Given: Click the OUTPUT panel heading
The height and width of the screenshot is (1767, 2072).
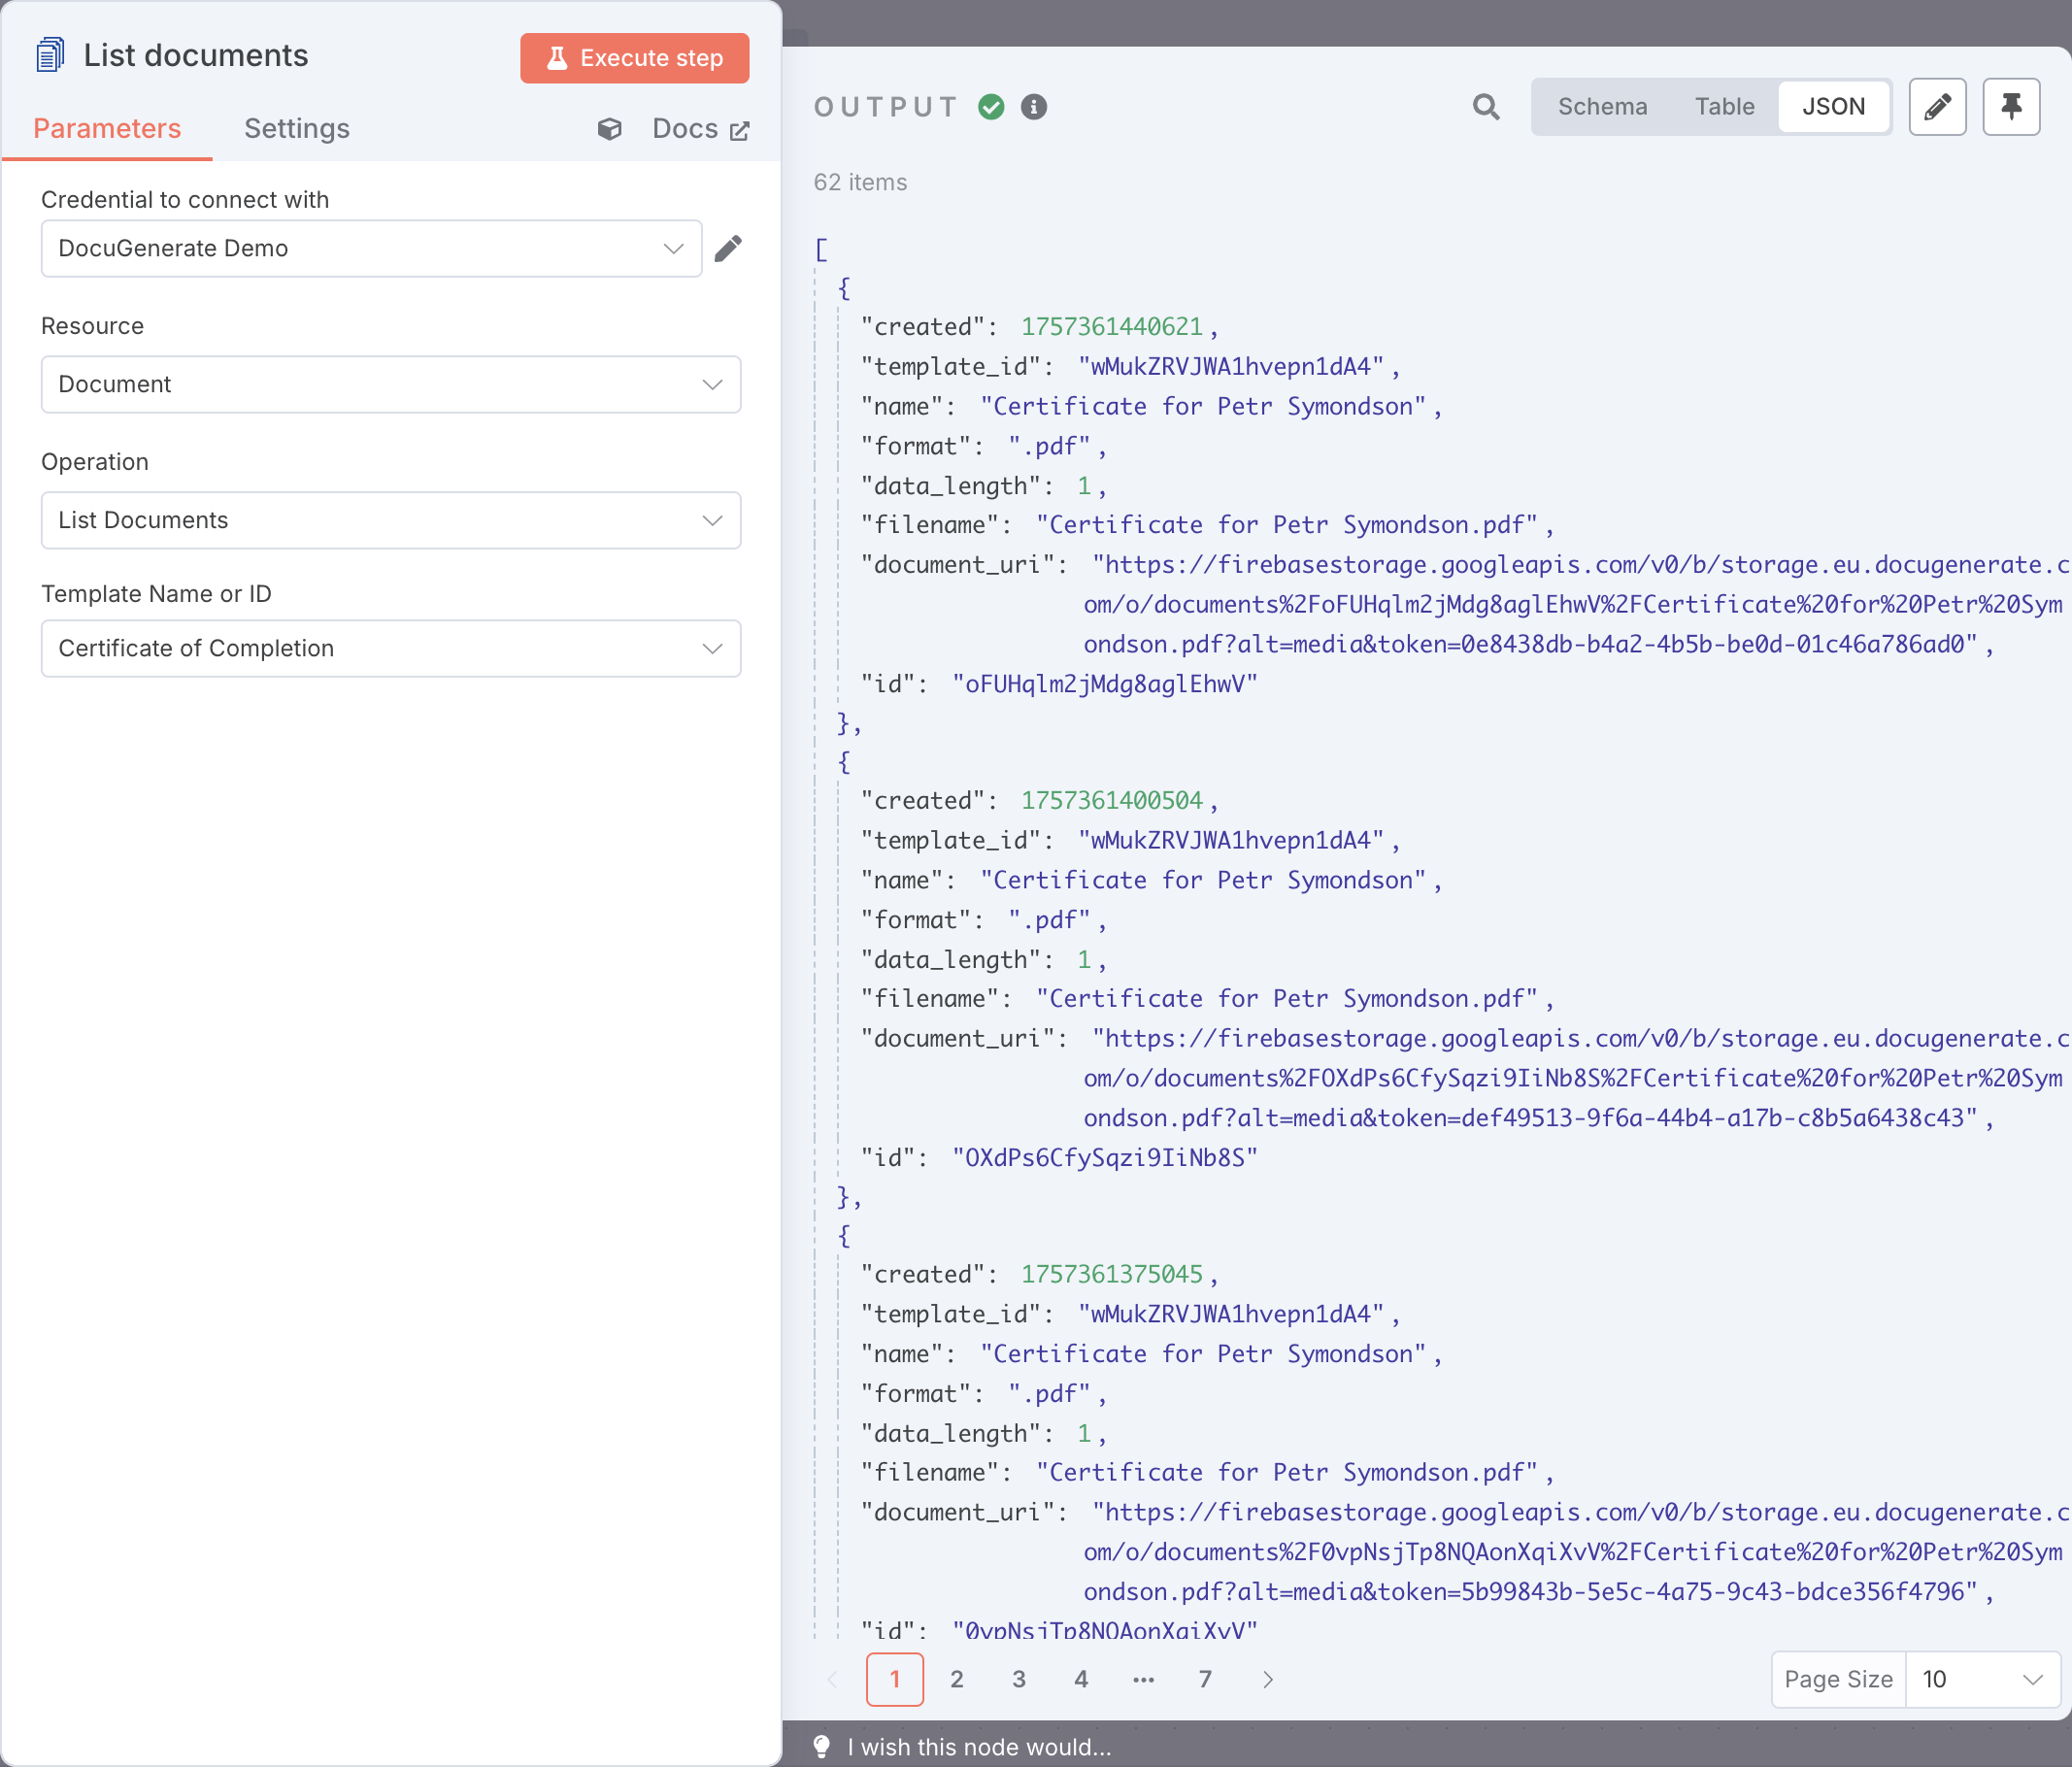Looking at the screenshot, I should tap(886, 107).
